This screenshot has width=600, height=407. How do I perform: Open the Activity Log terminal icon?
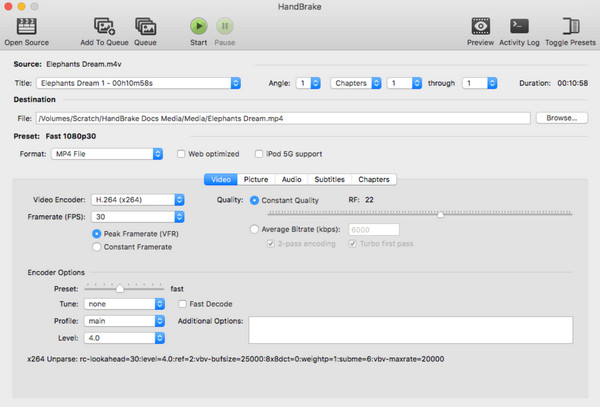(x=519, y=26)
